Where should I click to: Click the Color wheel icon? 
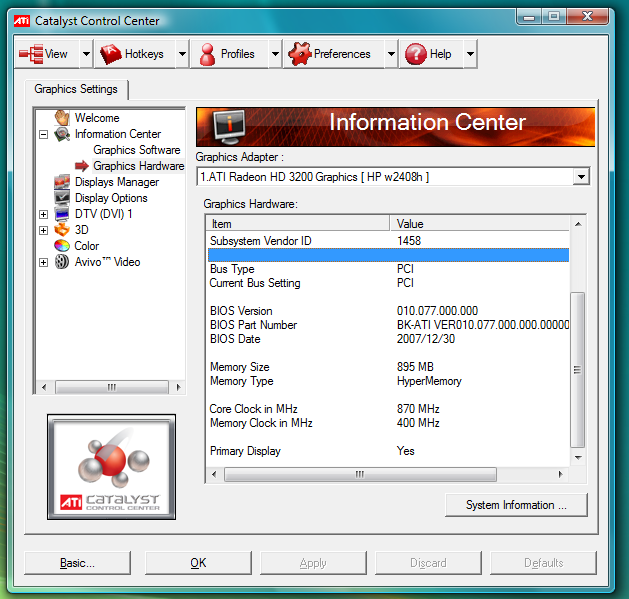62,246
